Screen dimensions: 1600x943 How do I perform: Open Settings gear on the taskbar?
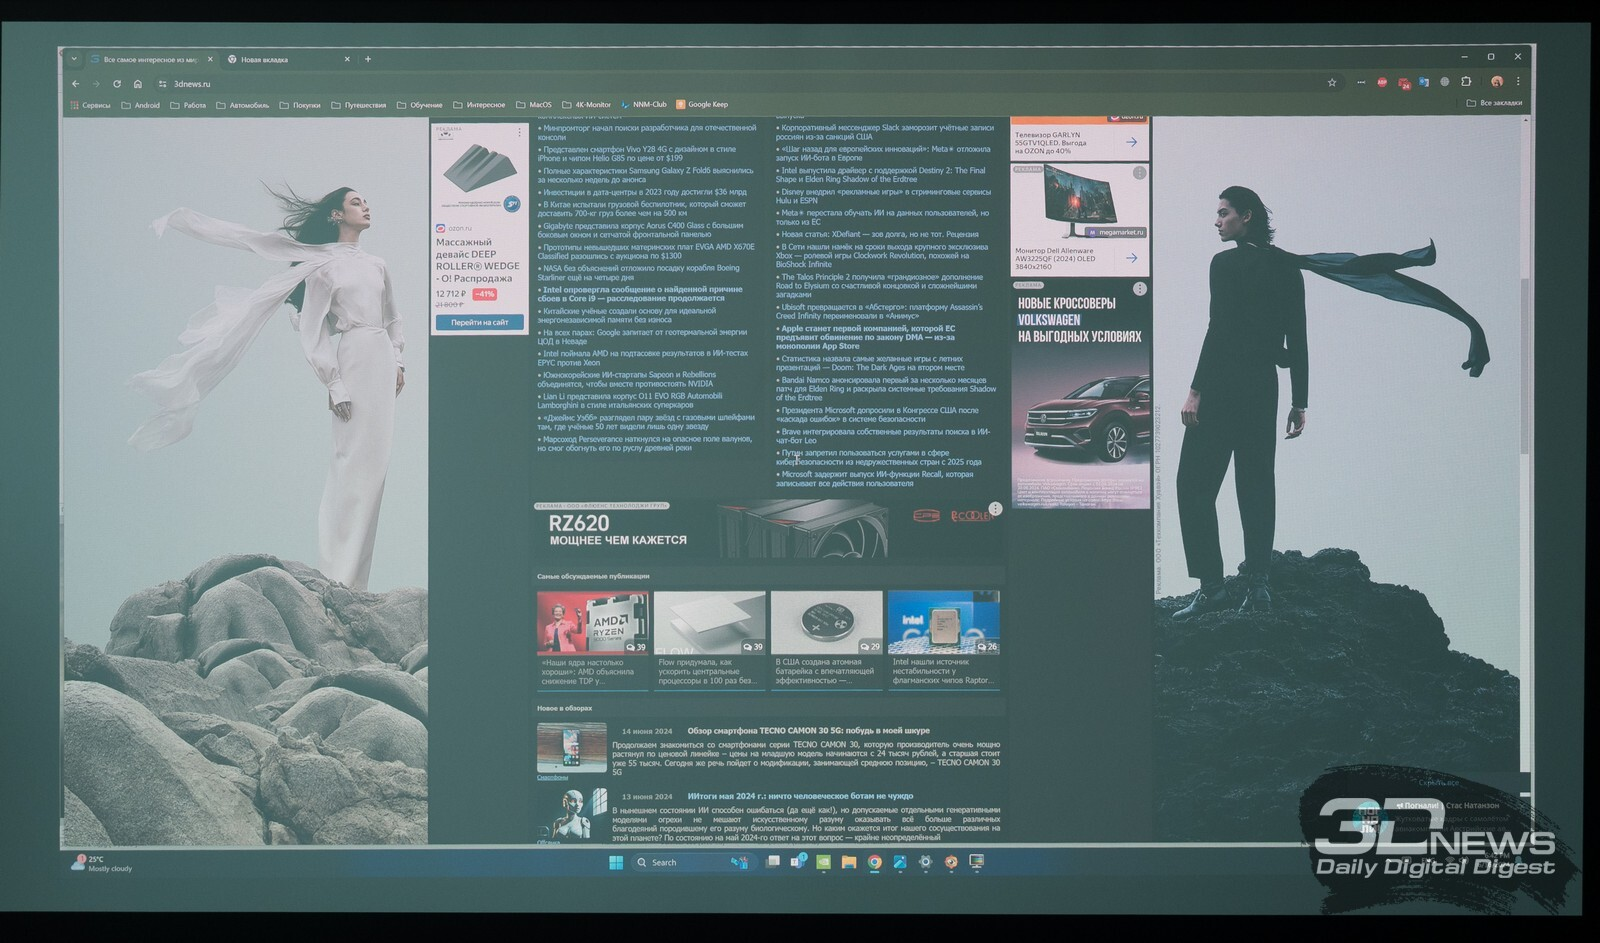tap(926, 861)
